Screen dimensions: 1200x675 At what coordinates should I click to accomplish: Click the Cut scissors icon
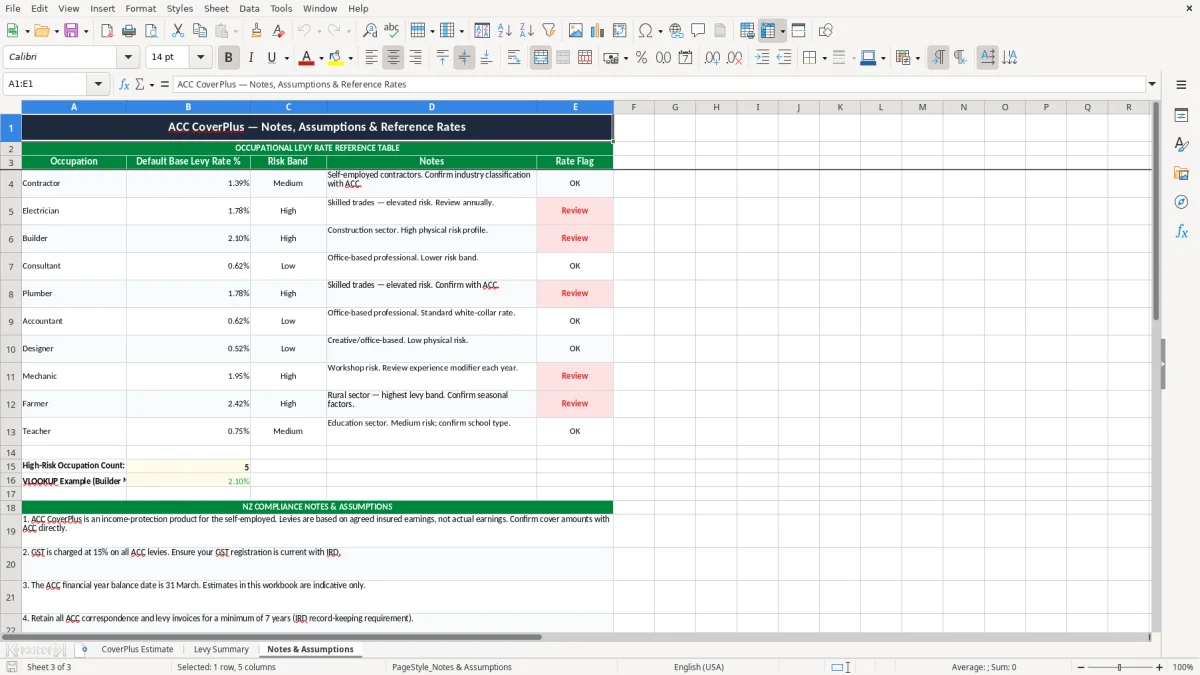tap(177, 31)
